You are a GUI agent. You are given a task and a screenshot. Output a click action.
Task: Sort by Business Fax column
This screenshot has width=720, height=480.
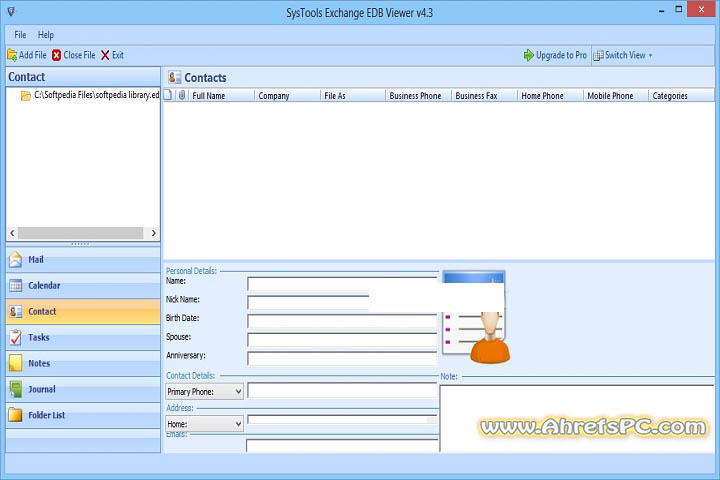point(484,96)
